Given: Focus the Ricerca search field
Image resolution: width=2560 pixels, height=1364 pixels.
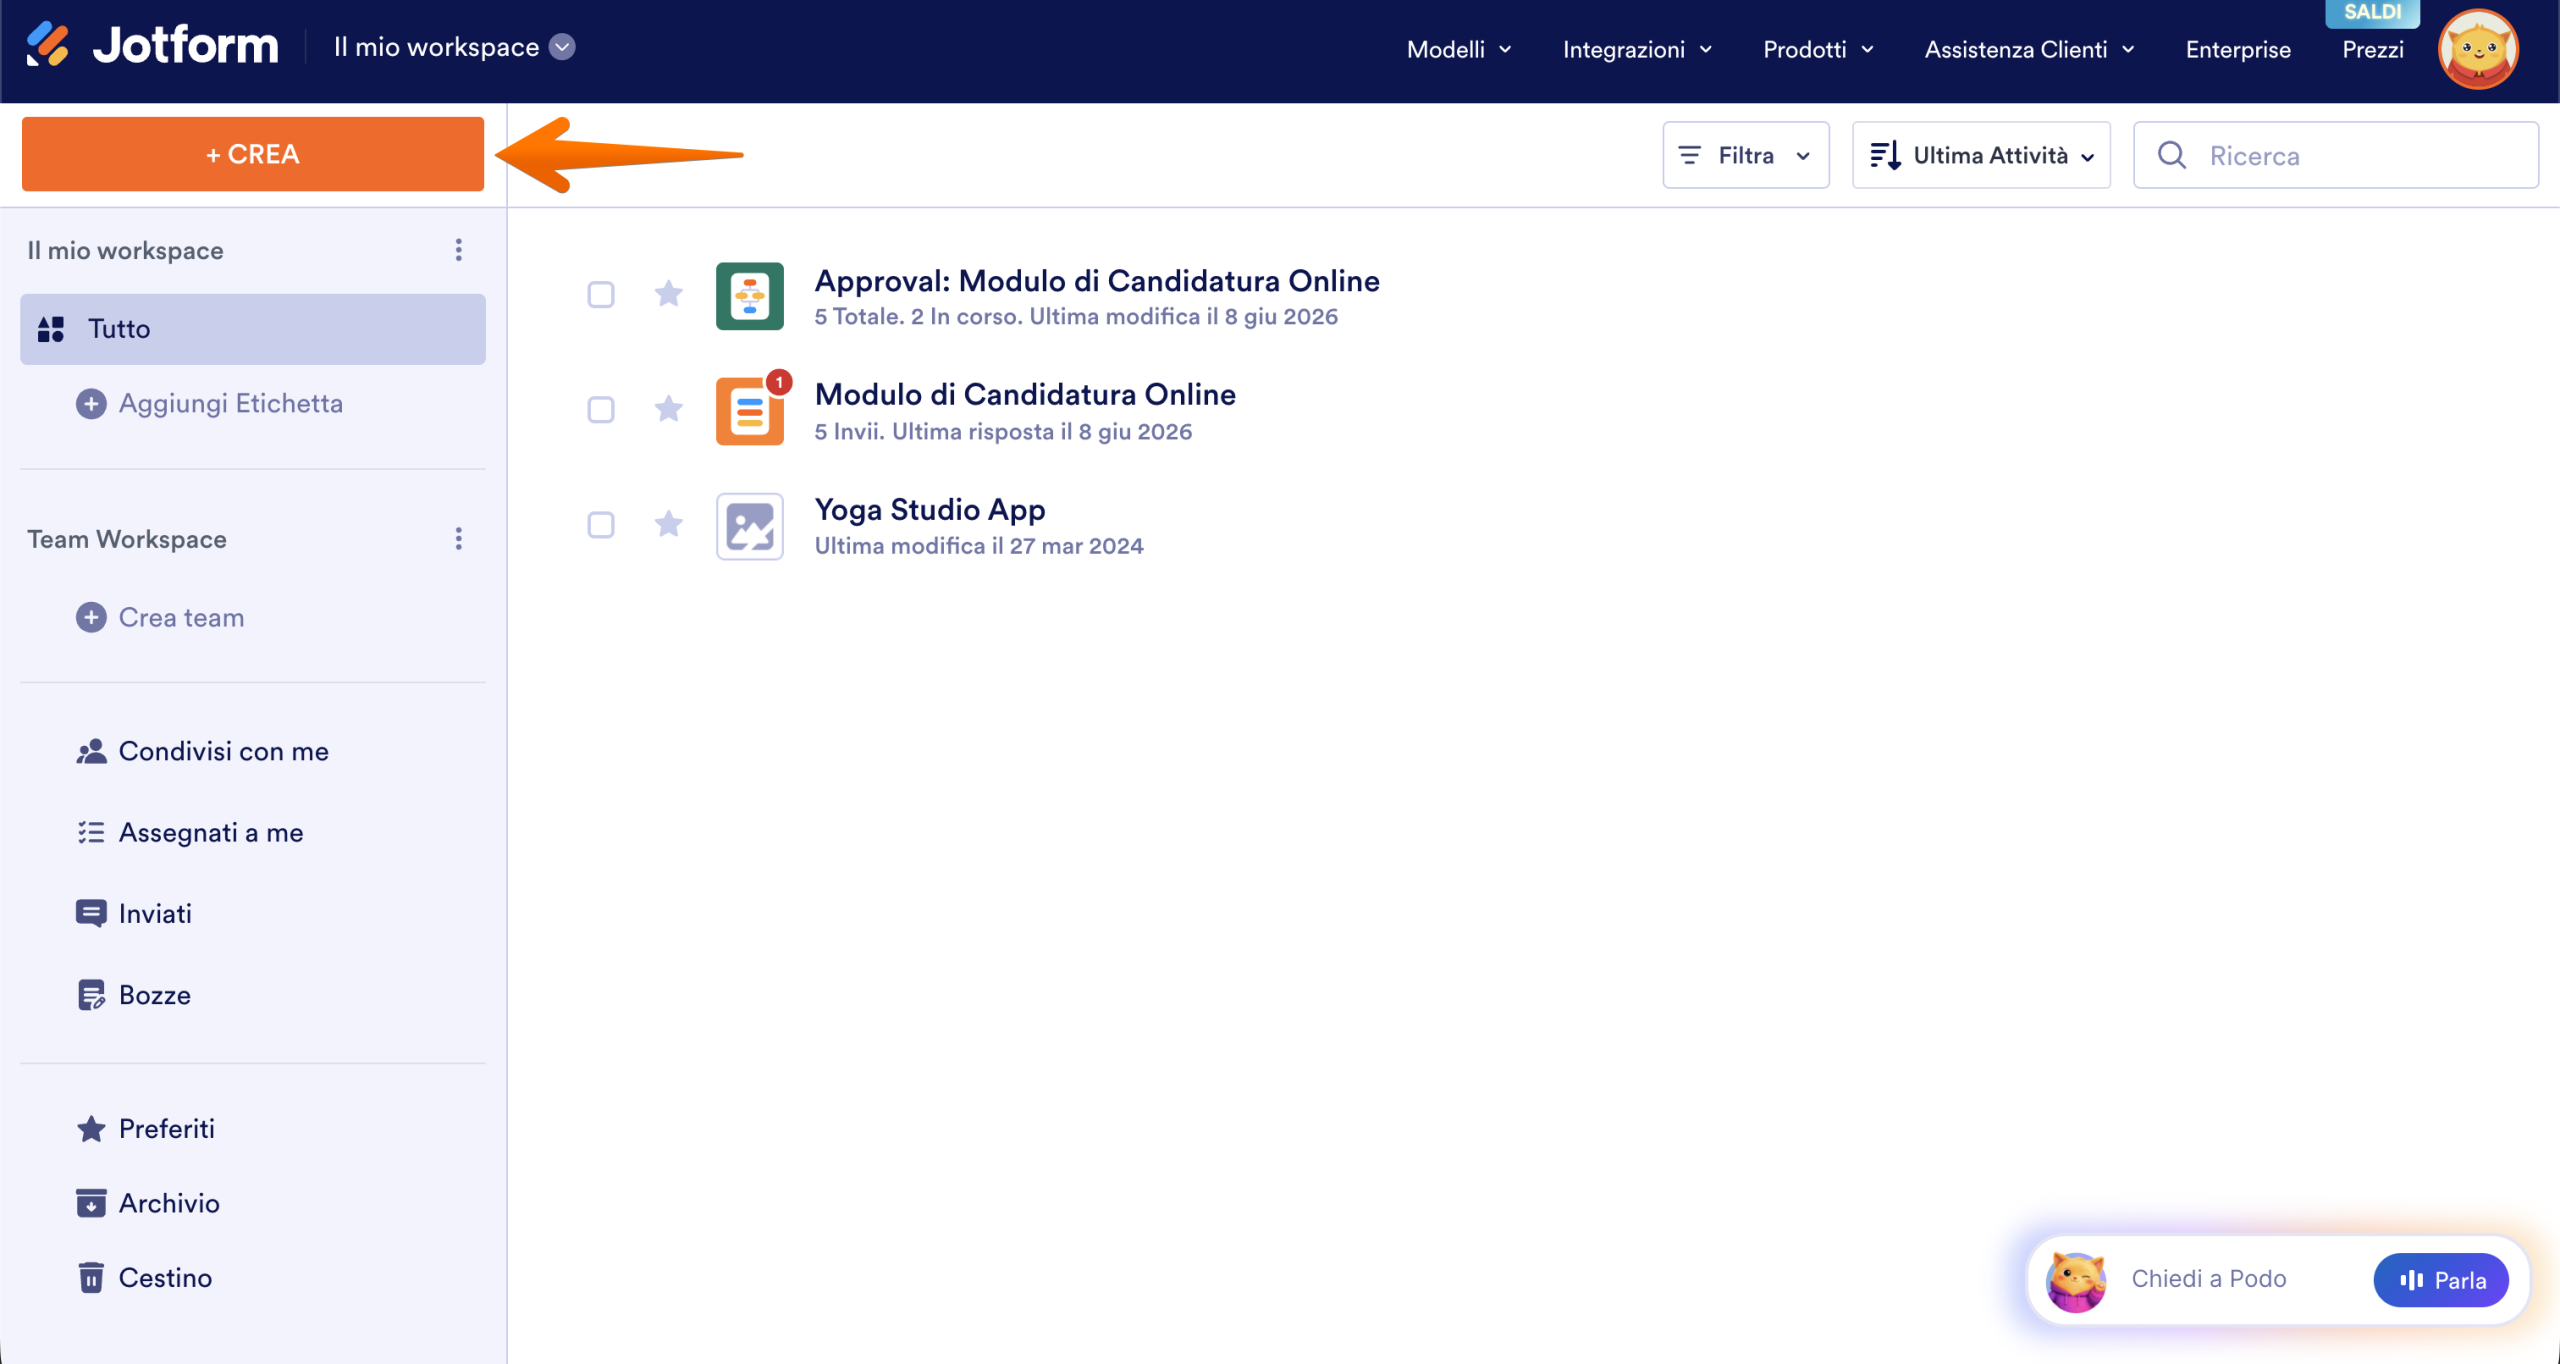Looking at the screenshot, I should [x=2336, y=155].
